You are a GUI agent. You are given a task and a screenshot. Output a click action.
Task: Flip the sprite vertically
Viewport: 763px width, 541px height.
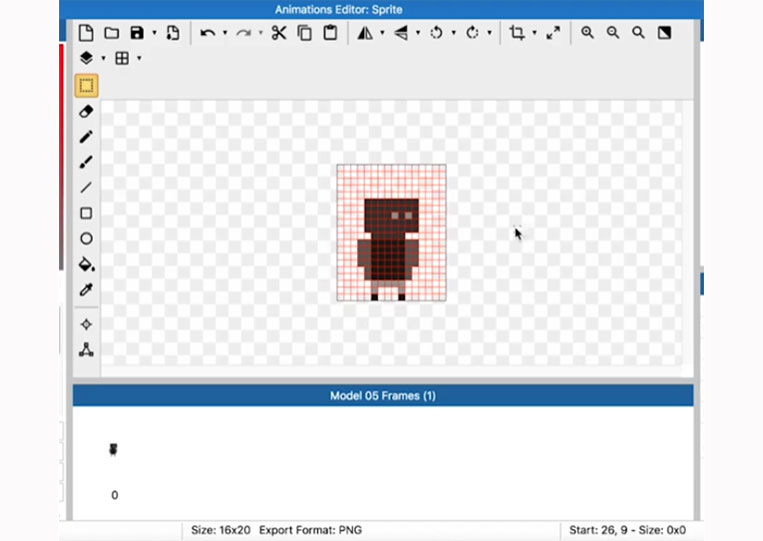pos(401,33)
